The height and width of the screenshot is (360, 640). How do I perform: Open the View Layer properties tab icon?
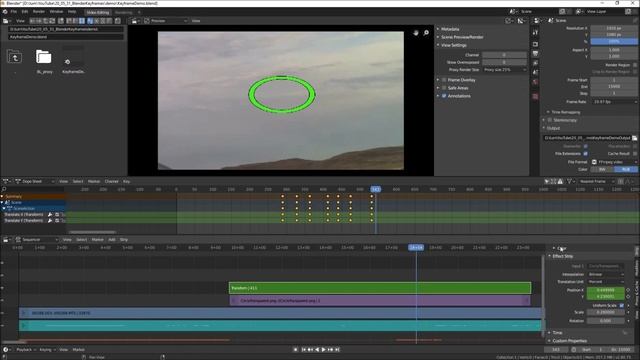[x=535, y=63]
